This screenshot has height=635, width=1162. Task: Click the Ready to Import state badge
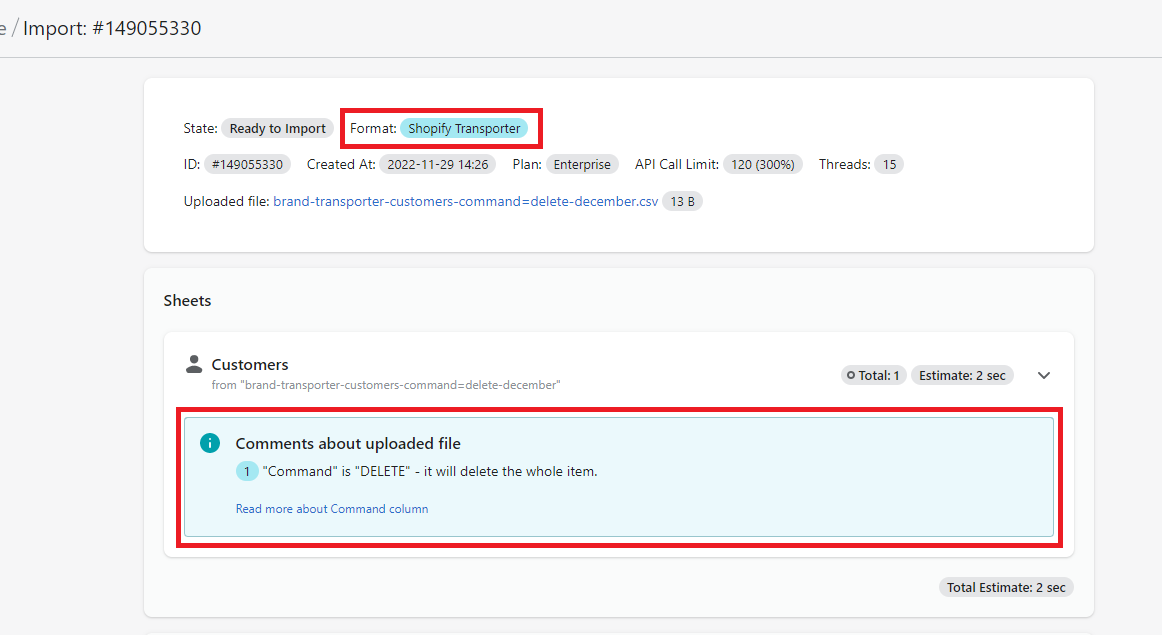(277, 128)
